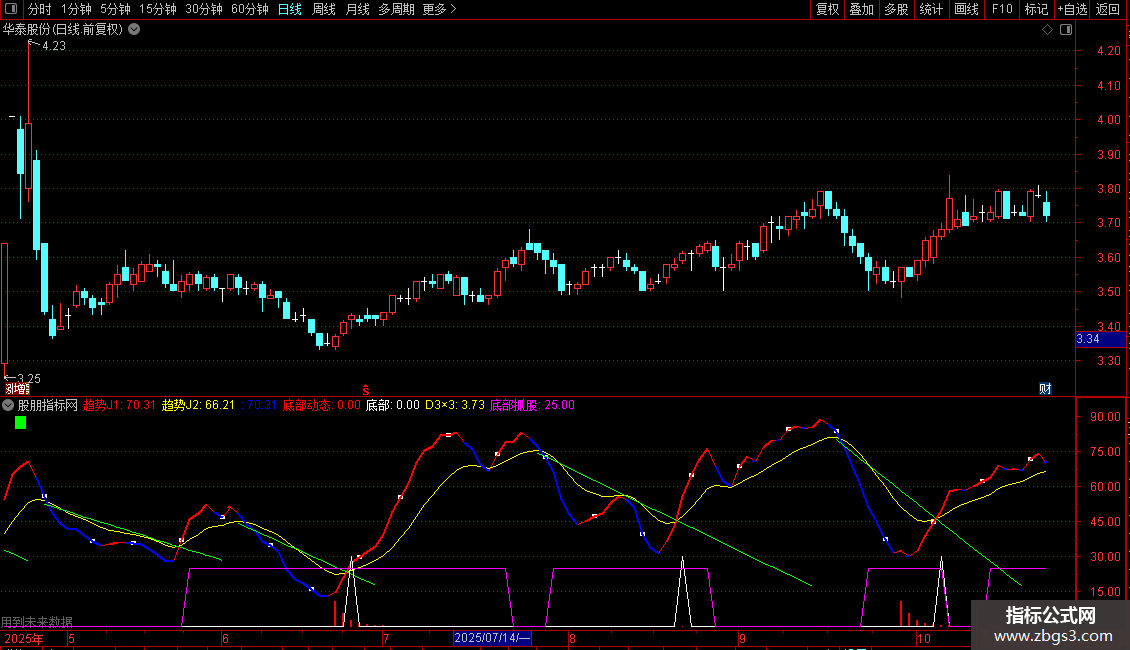This screenshot has width=1130, height=650.
Task: Click the 财 finance marker icon
Action: [1045, 389]
